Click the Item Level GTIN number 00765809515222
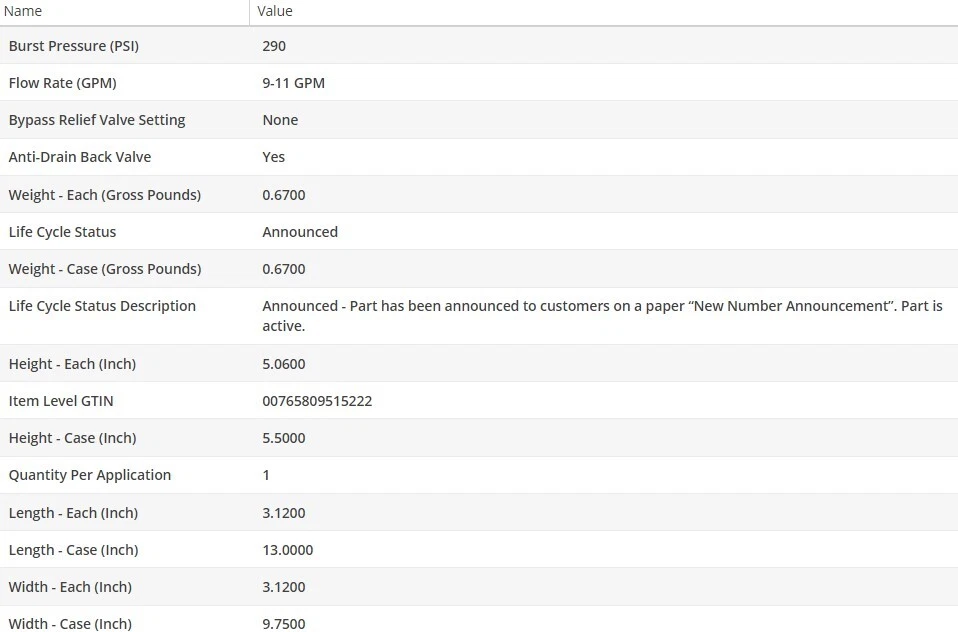Screen dimensions: 958x632 317,401
